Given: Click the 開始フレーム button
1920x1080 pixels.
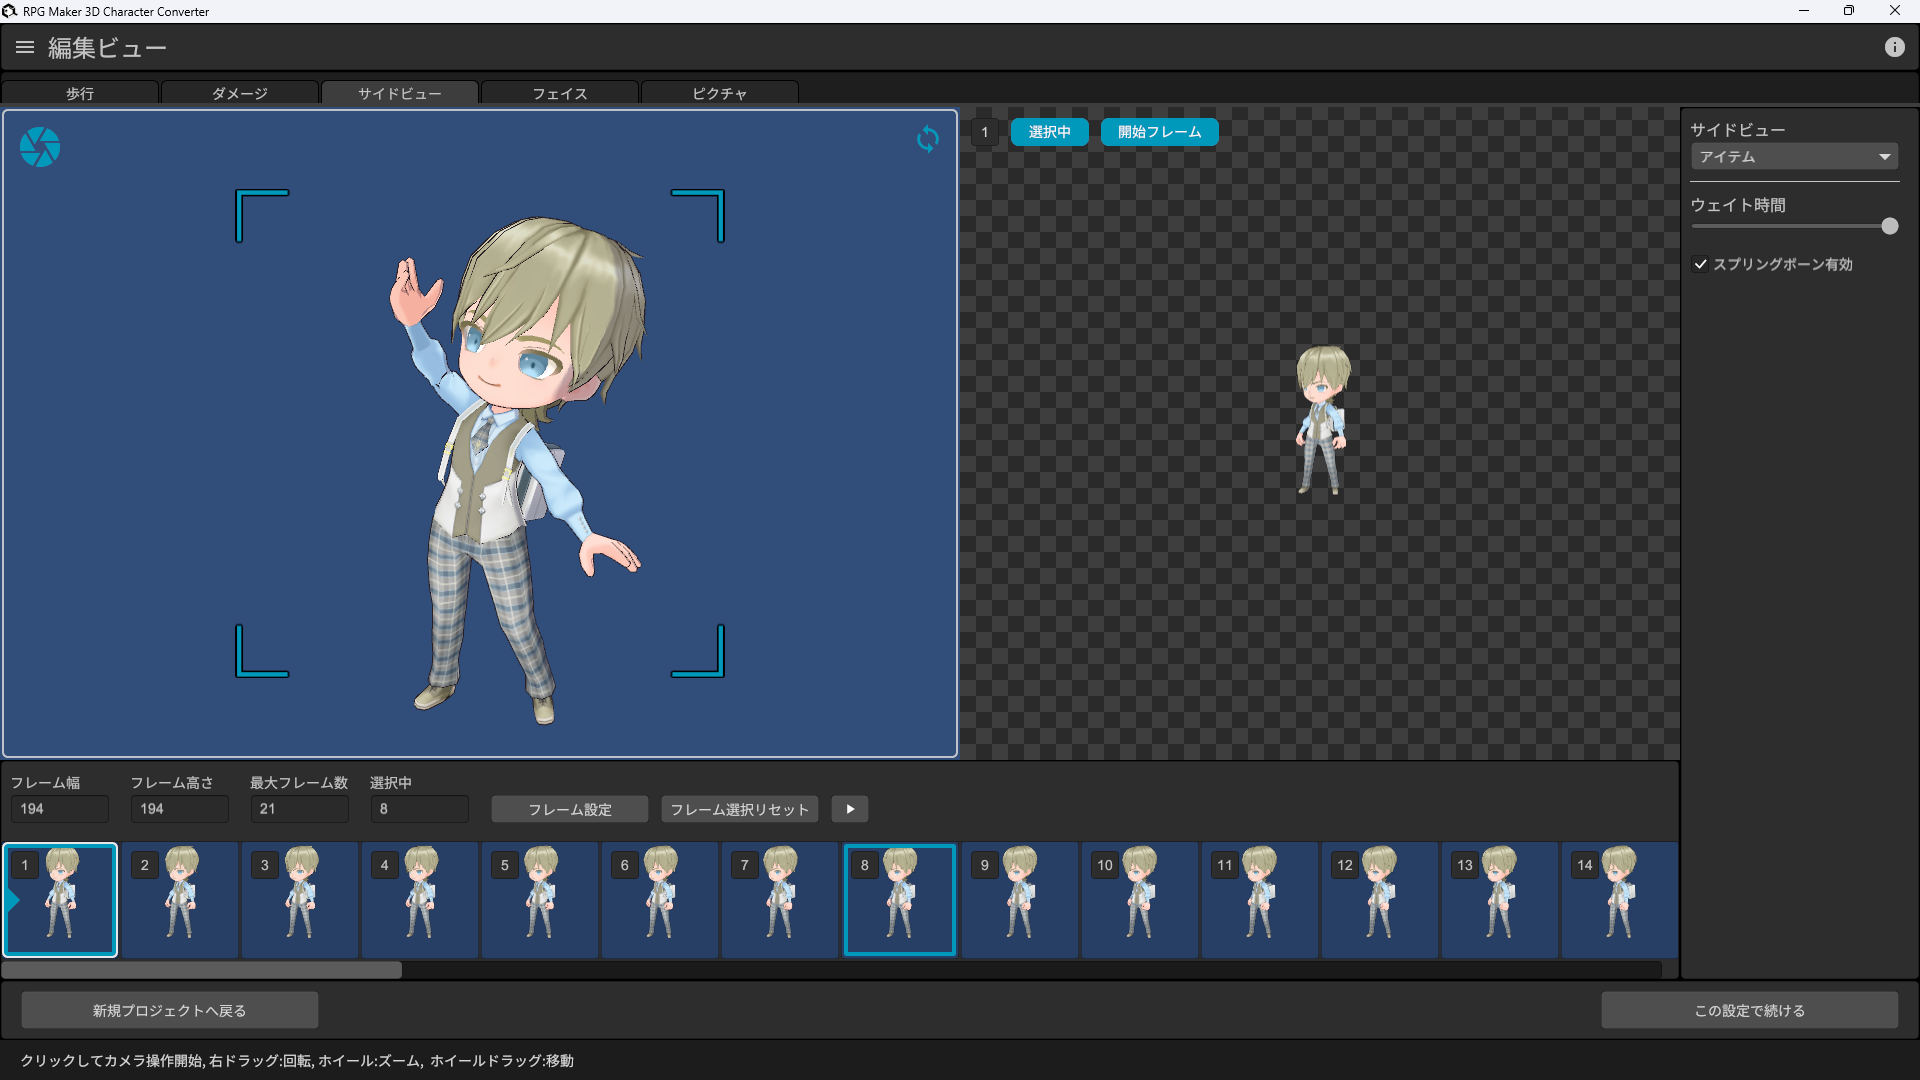Looking at the screenshot, I should coord(1159,132).
